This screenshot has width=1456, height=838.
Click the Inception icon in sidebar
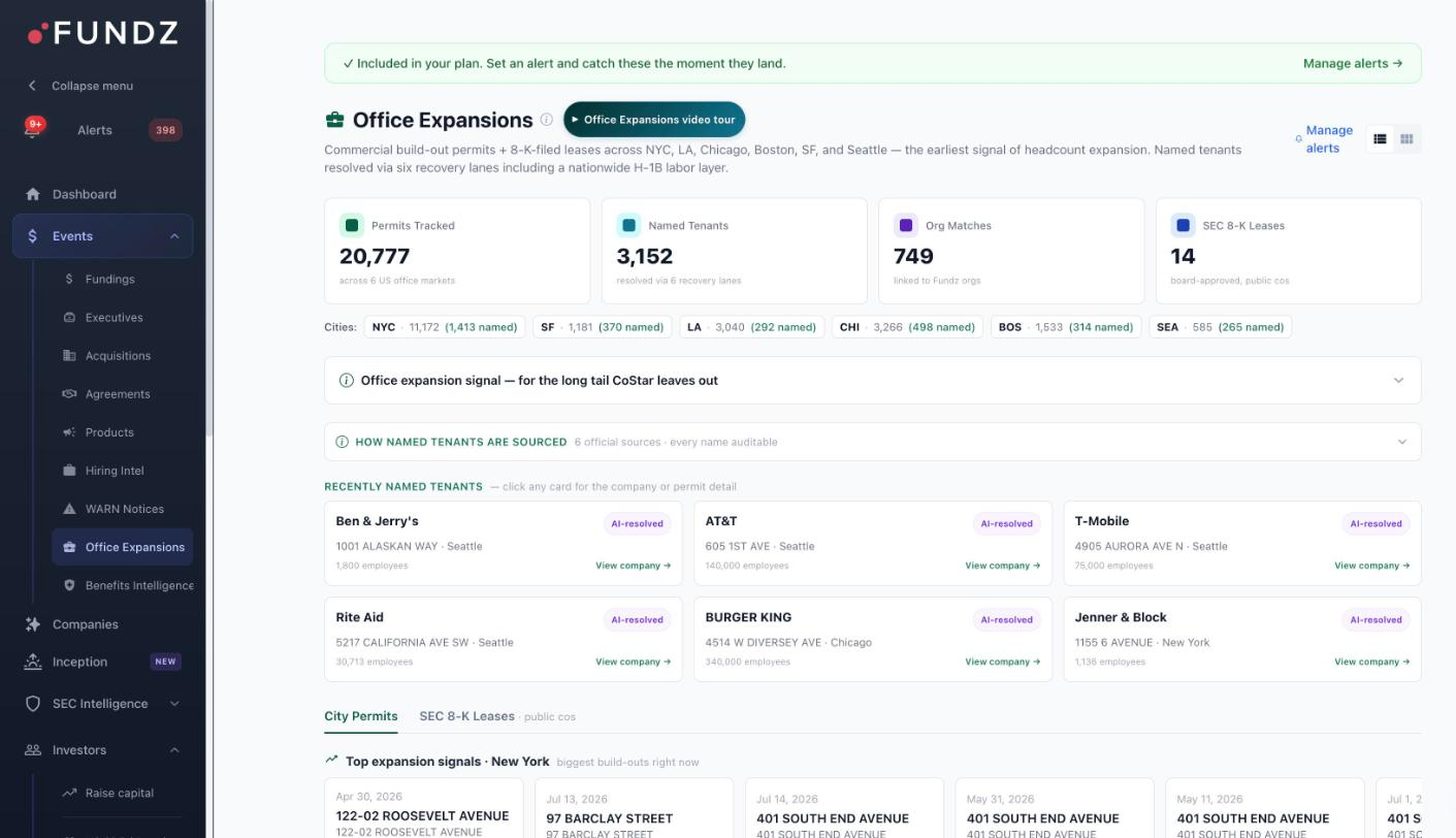(x=33, y=662)
